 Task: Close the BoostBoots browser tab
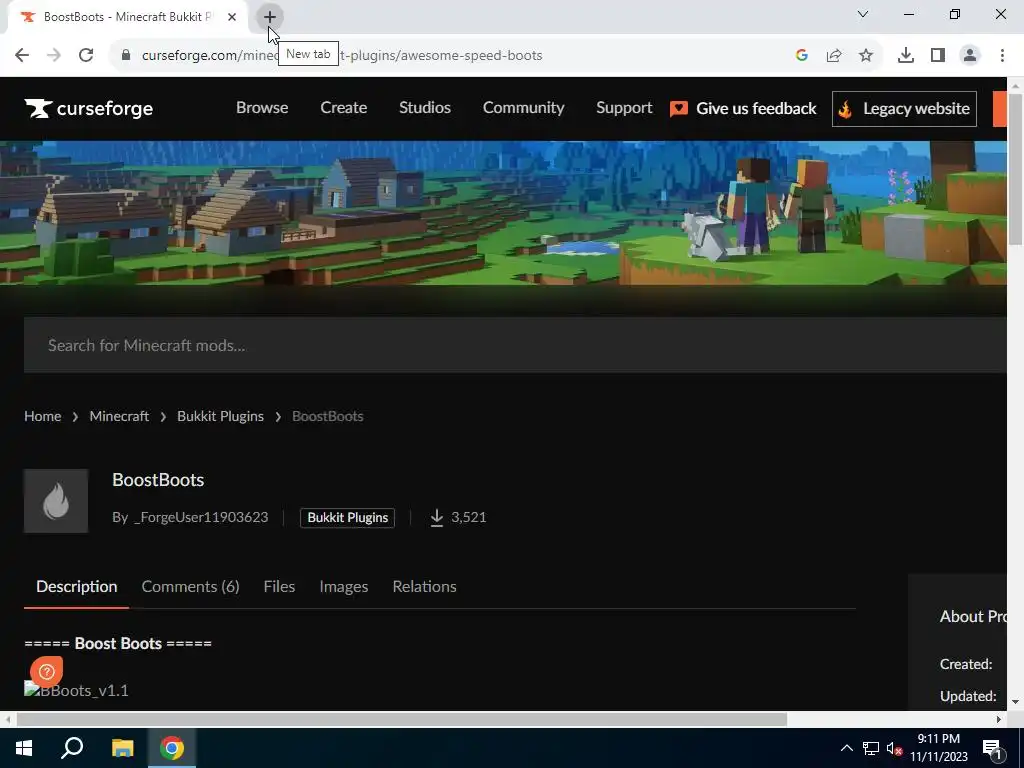[232, 17]
